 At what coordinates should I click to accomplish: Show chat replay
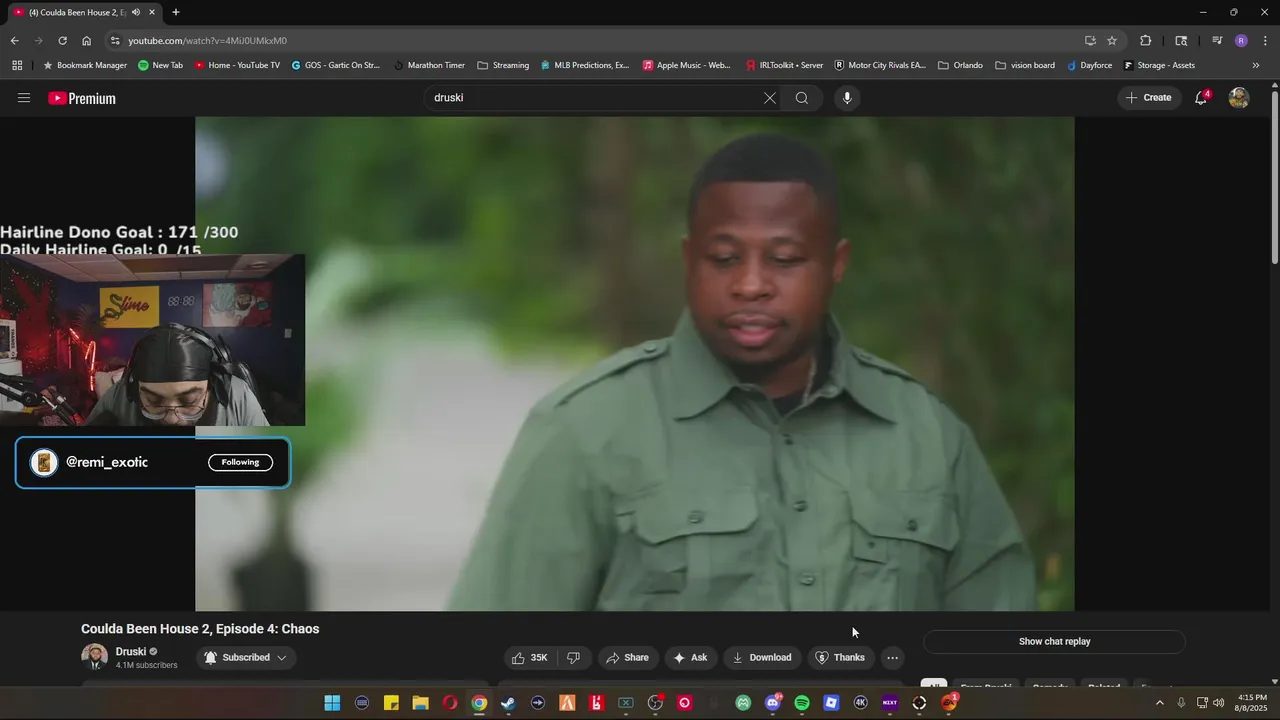tap(1054, 642)
